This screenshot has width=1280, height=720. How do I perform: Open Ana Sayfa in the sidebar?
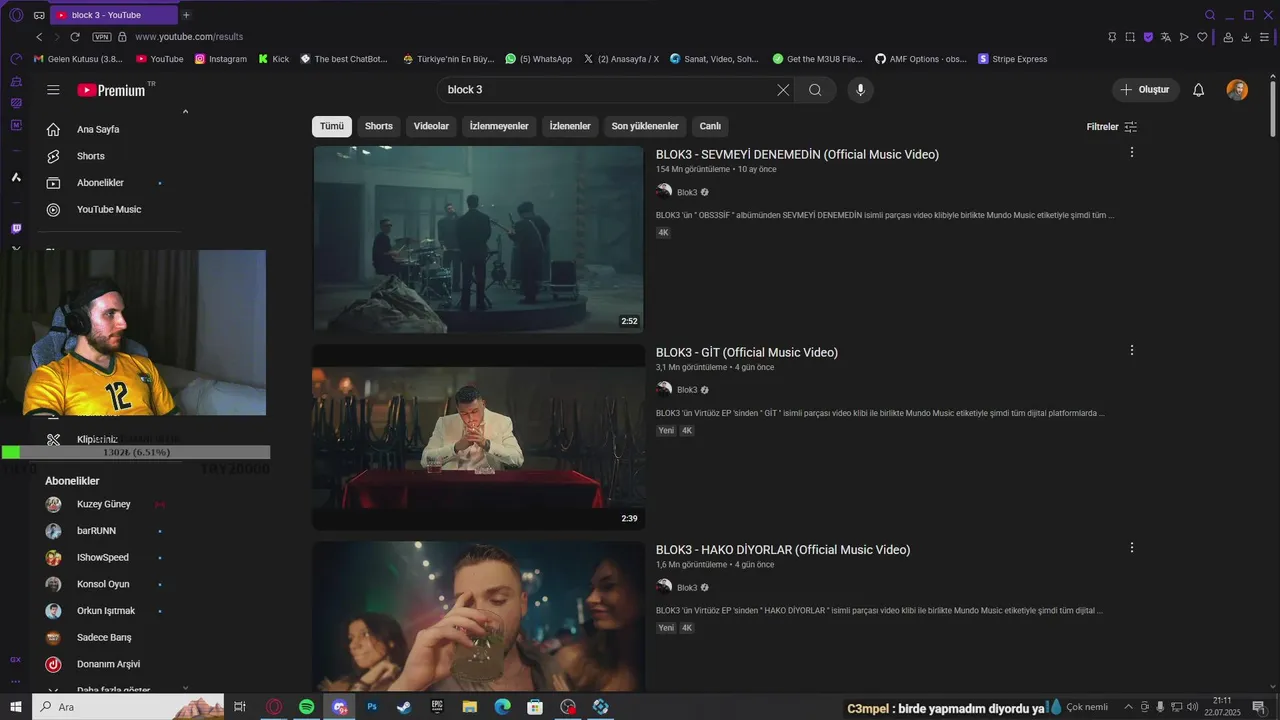98,129
